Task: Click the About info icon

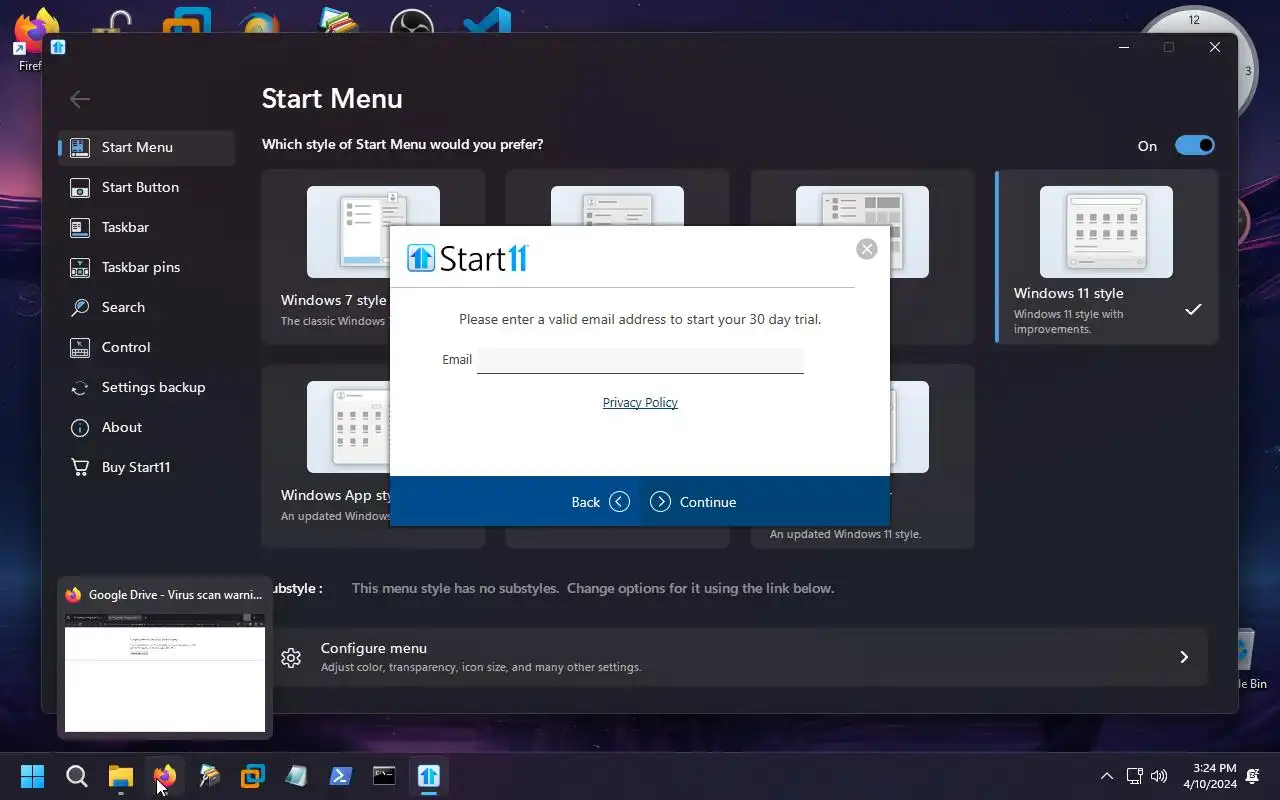Action: coord(80,427)
